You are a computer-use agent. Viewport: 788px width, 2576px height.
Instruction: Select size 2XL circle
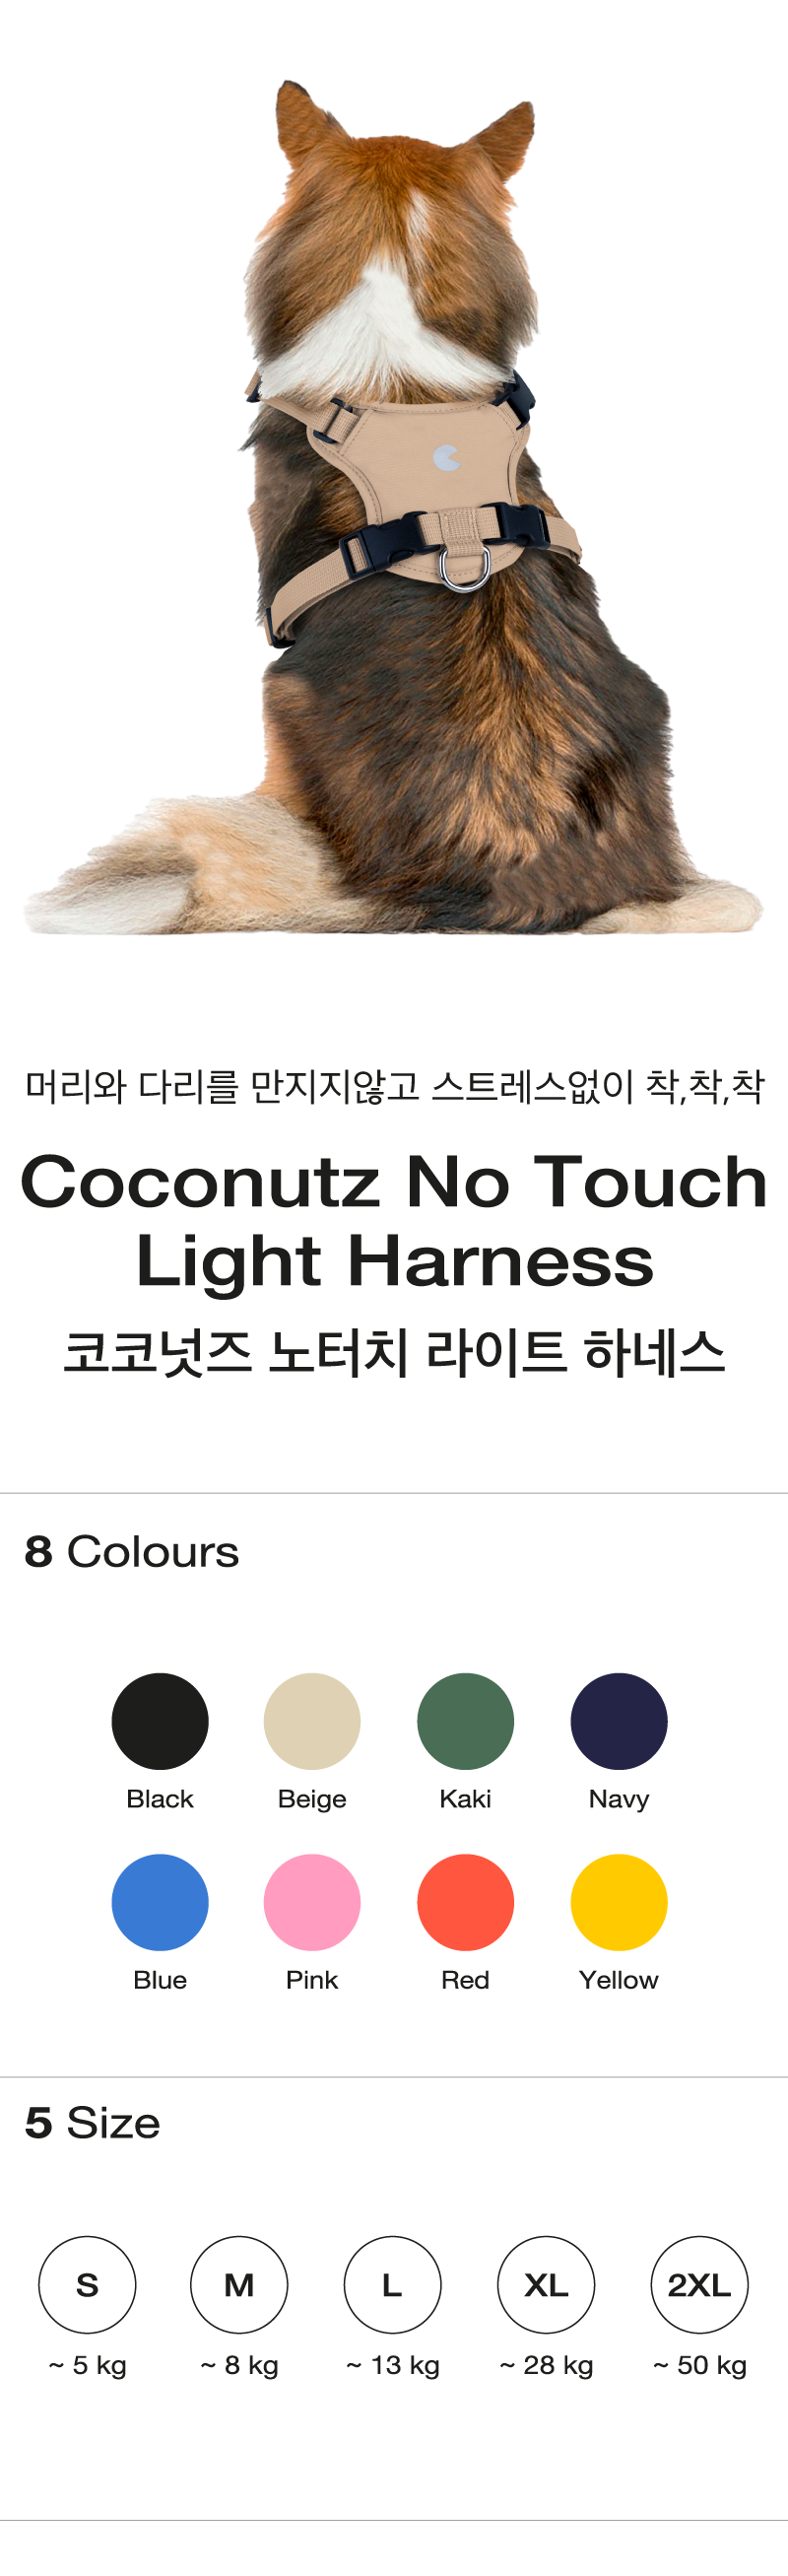click(699, 2284)
